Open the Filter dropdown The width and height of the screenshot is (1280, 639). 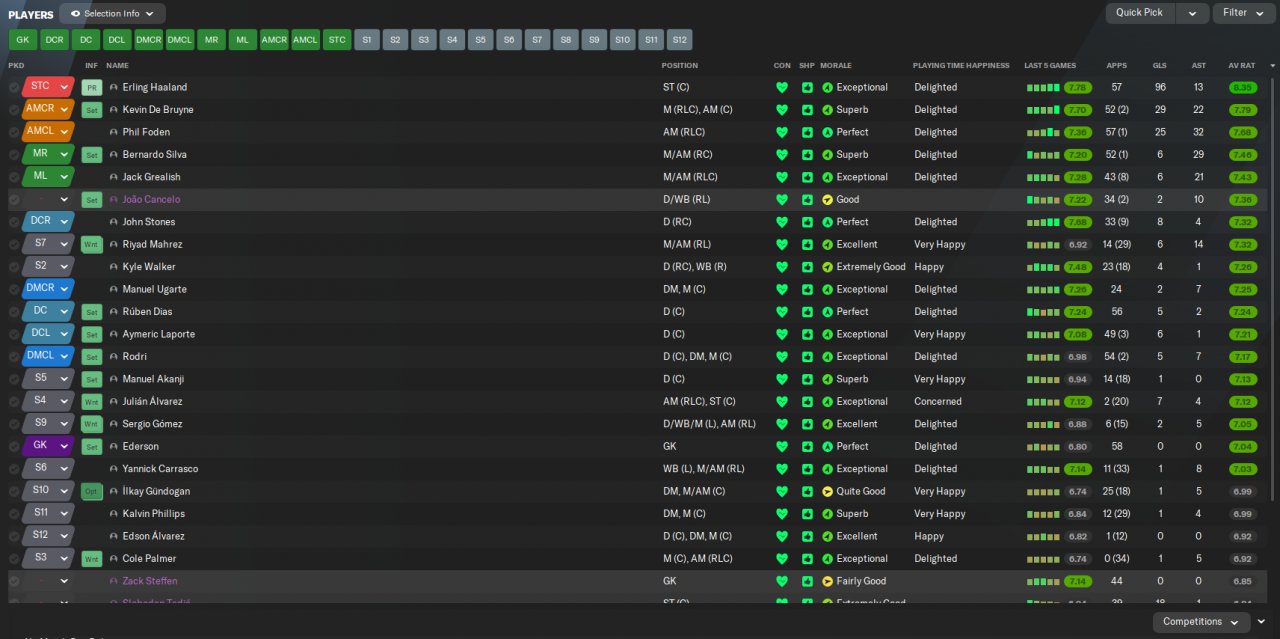(1244, 13)
